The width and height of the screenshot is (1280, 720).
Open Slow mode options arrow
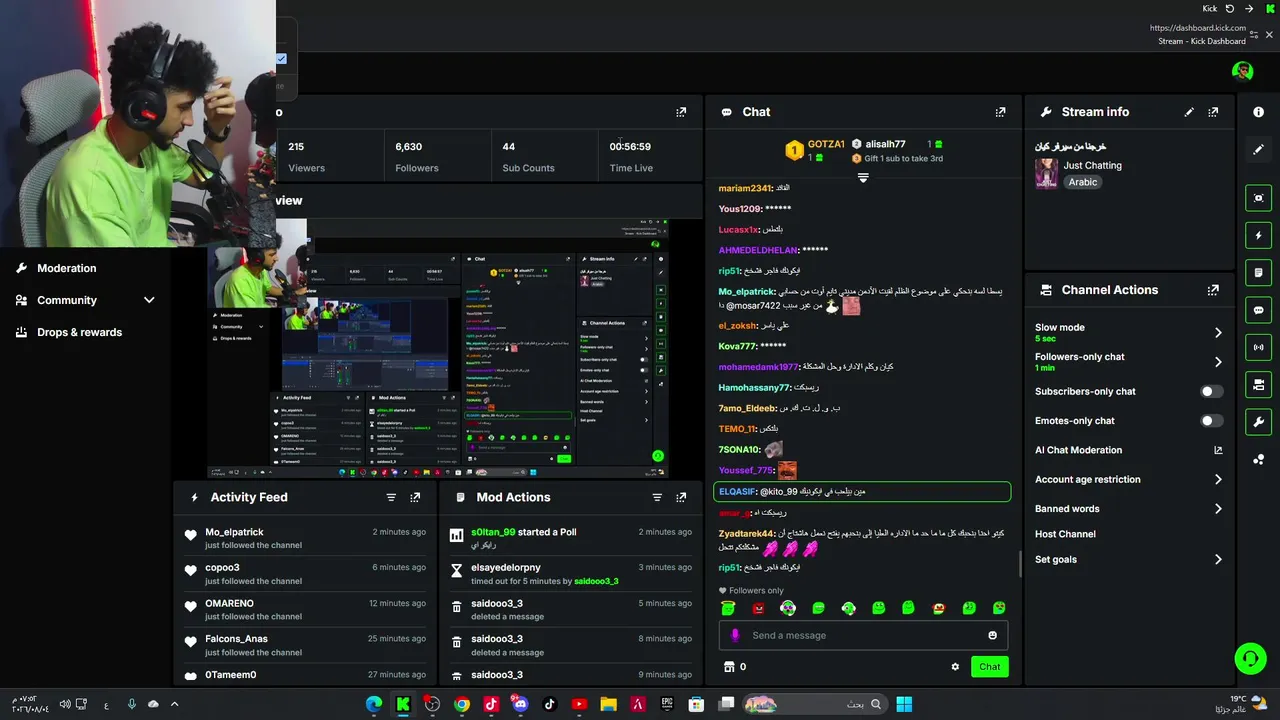[x=1217, y=332]
